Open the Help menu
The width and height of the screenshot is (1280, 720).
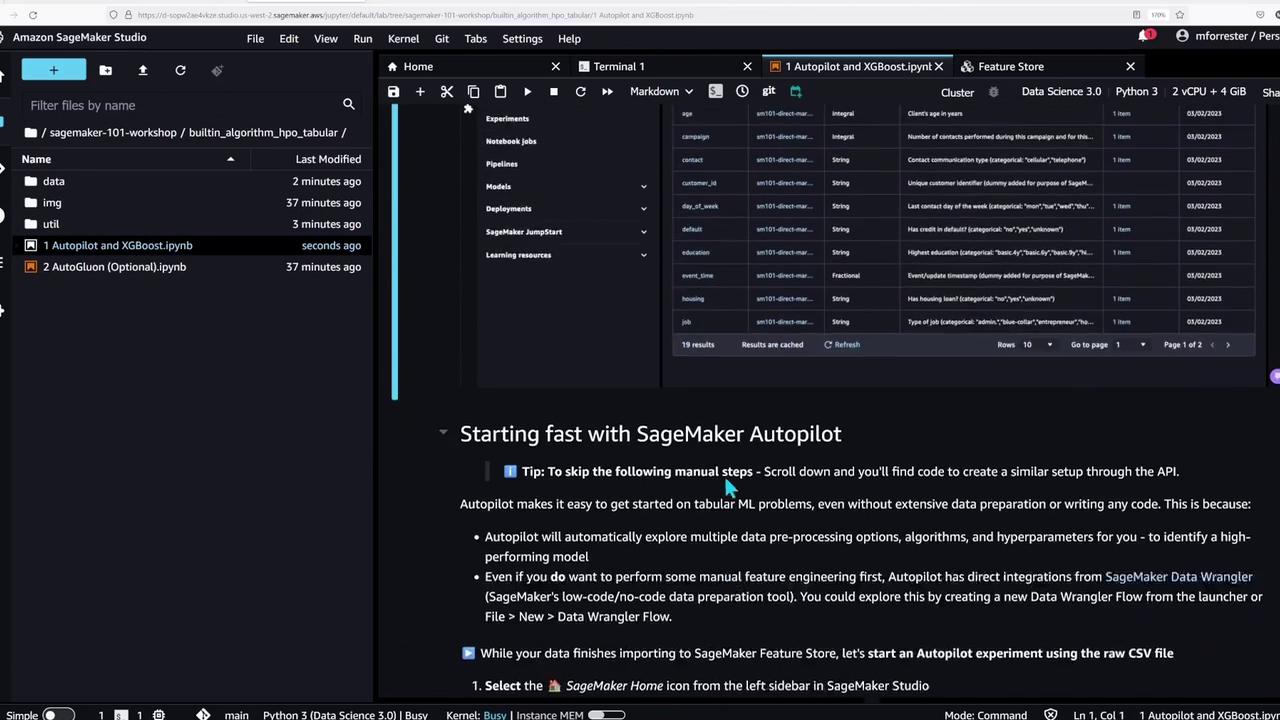(x=569, y=39)
